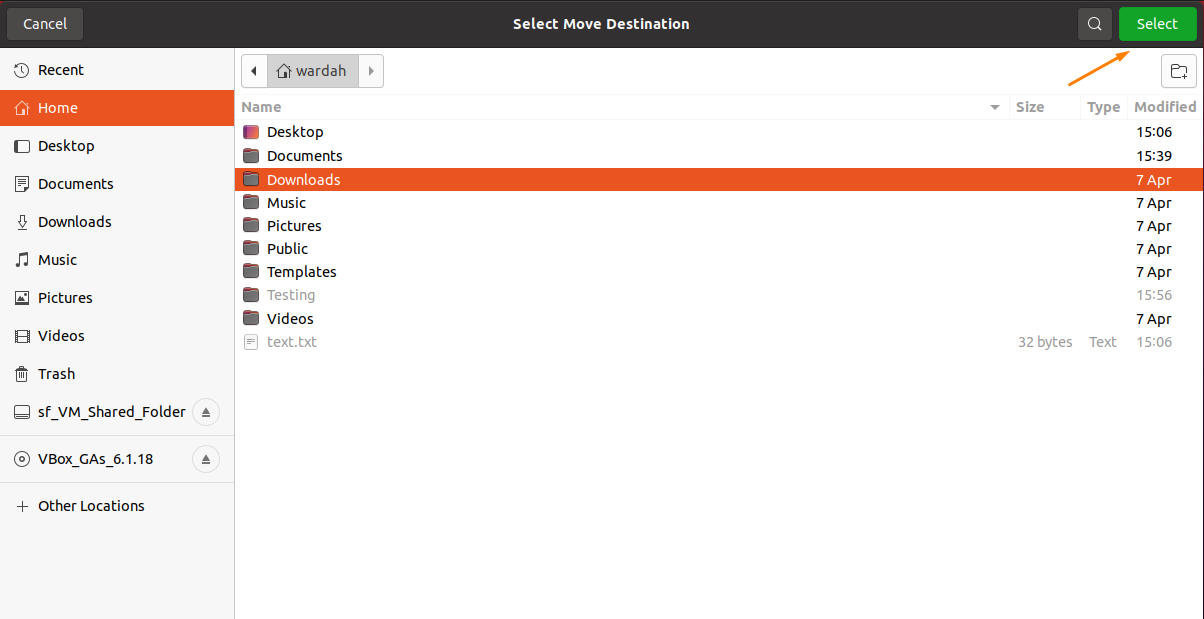Open the search icon in the header bar
The image size is (1204, 619).
point(1094,23)
